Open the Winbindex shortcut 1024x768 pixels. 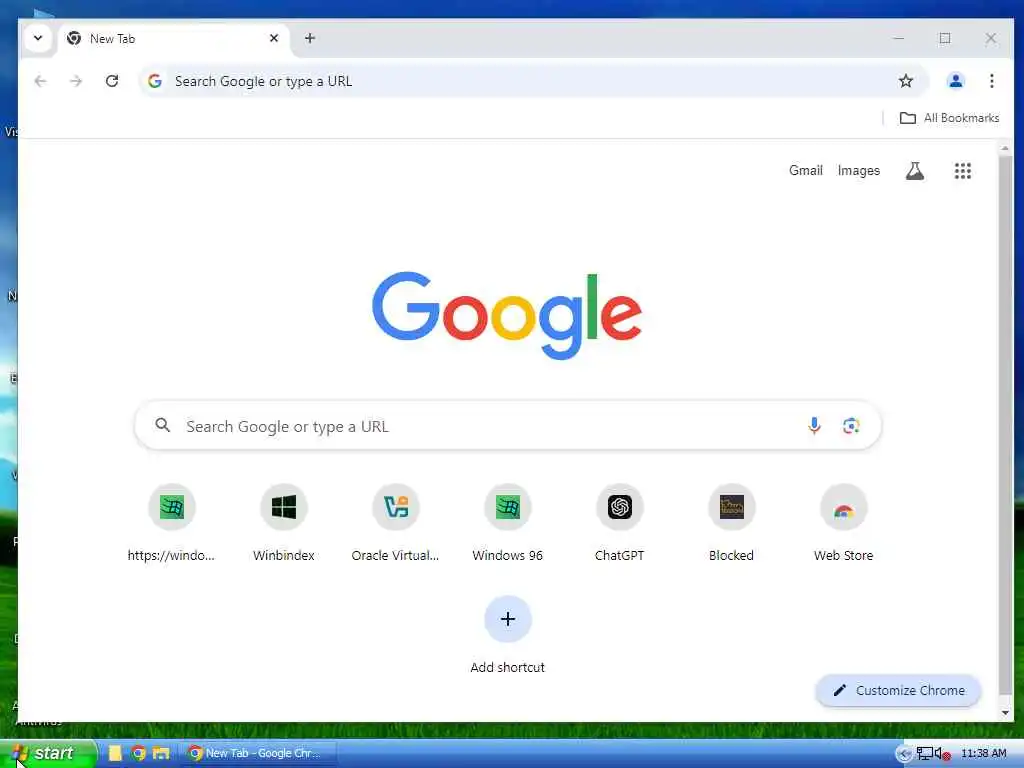point(283,523)
